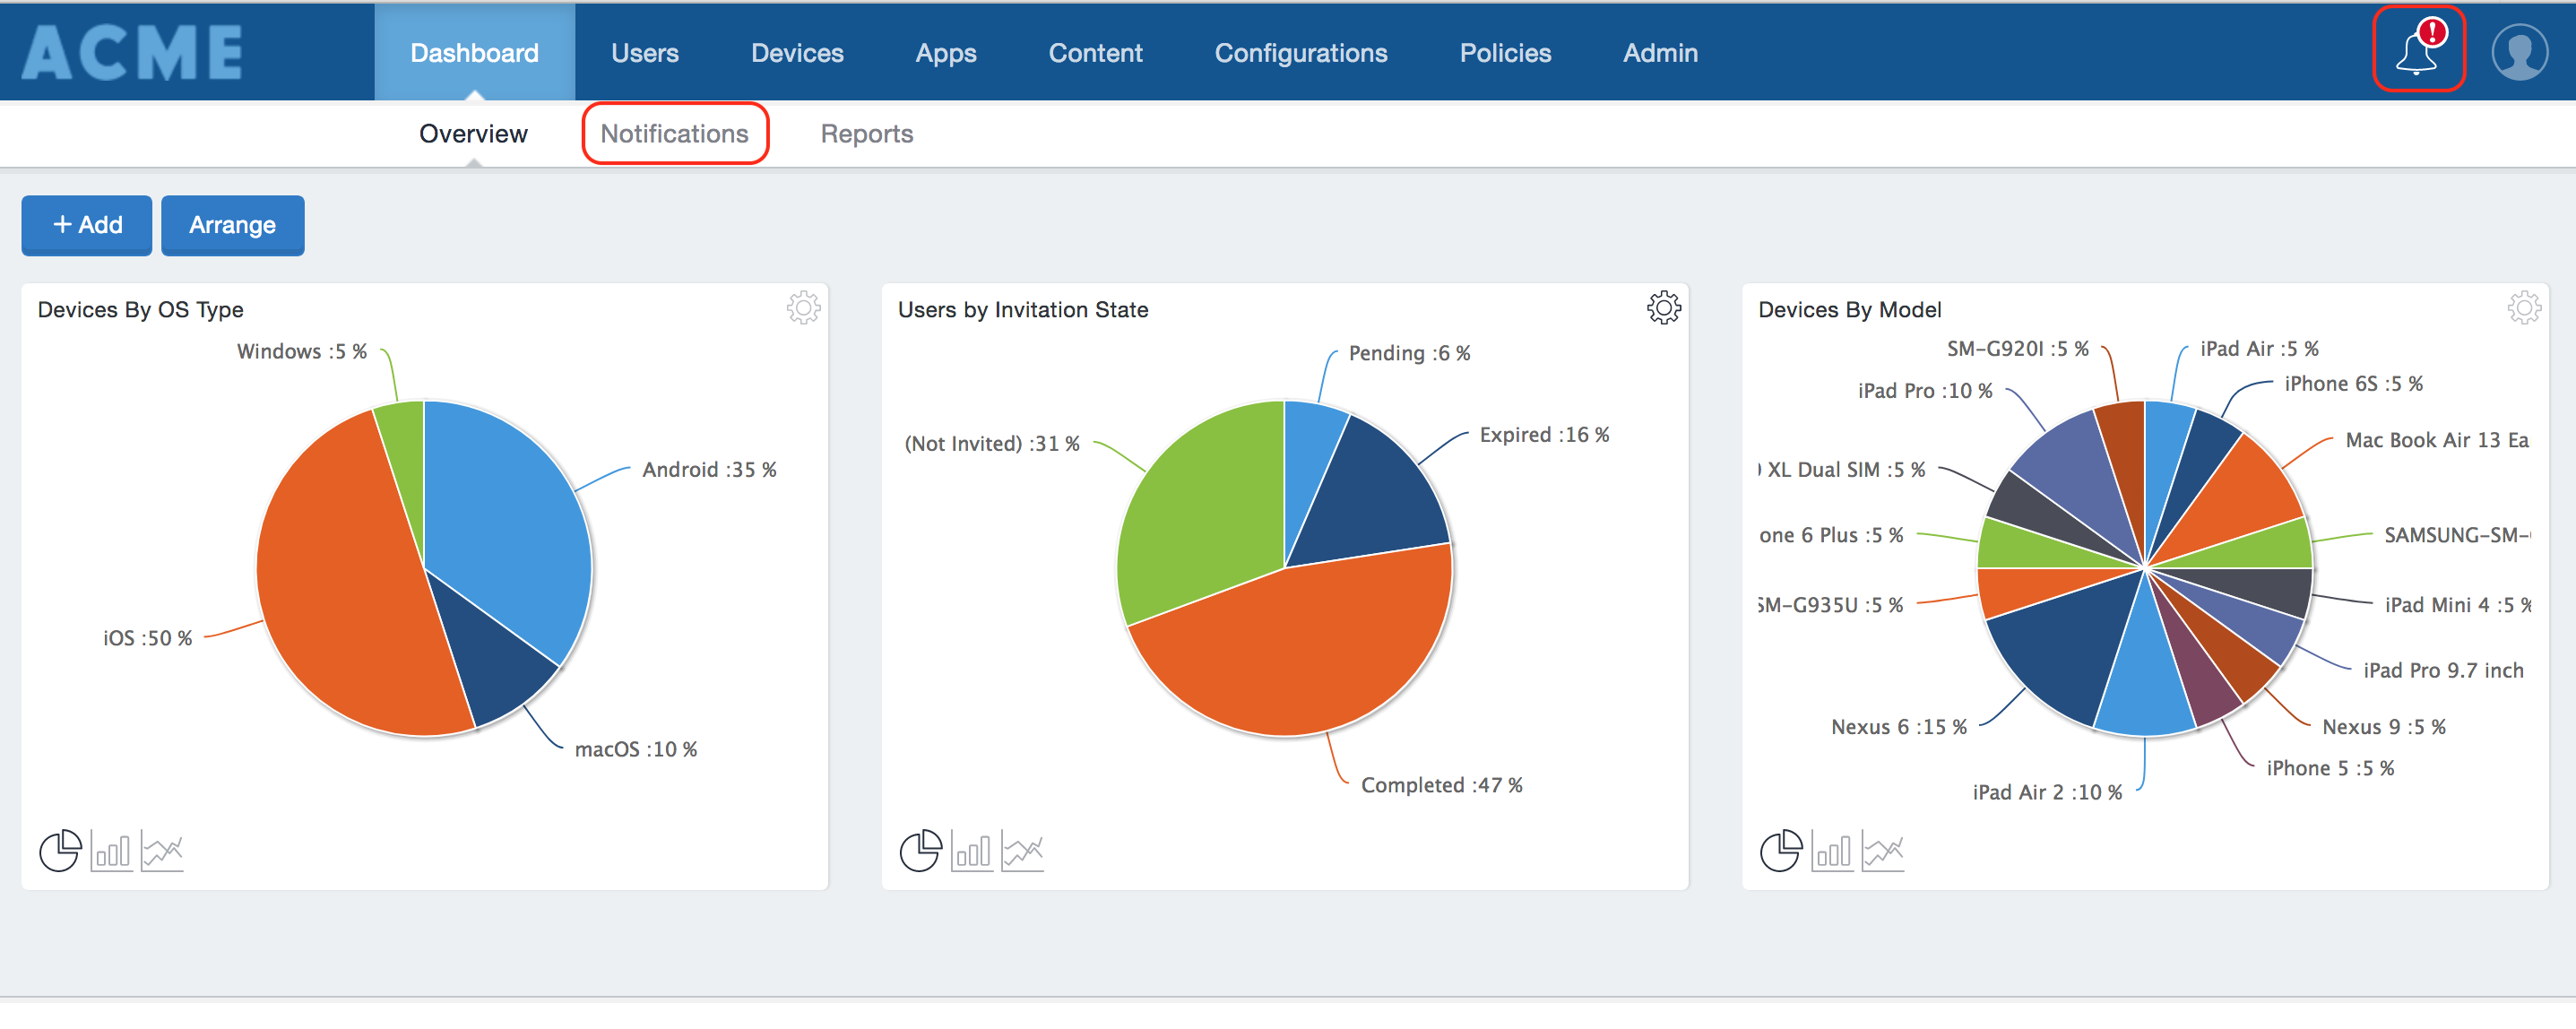The height and width of the screenshot is (1029, 2576).
Task: Select pie chart icon on Devices By OS Type
Action: click(x=59, y=852)
